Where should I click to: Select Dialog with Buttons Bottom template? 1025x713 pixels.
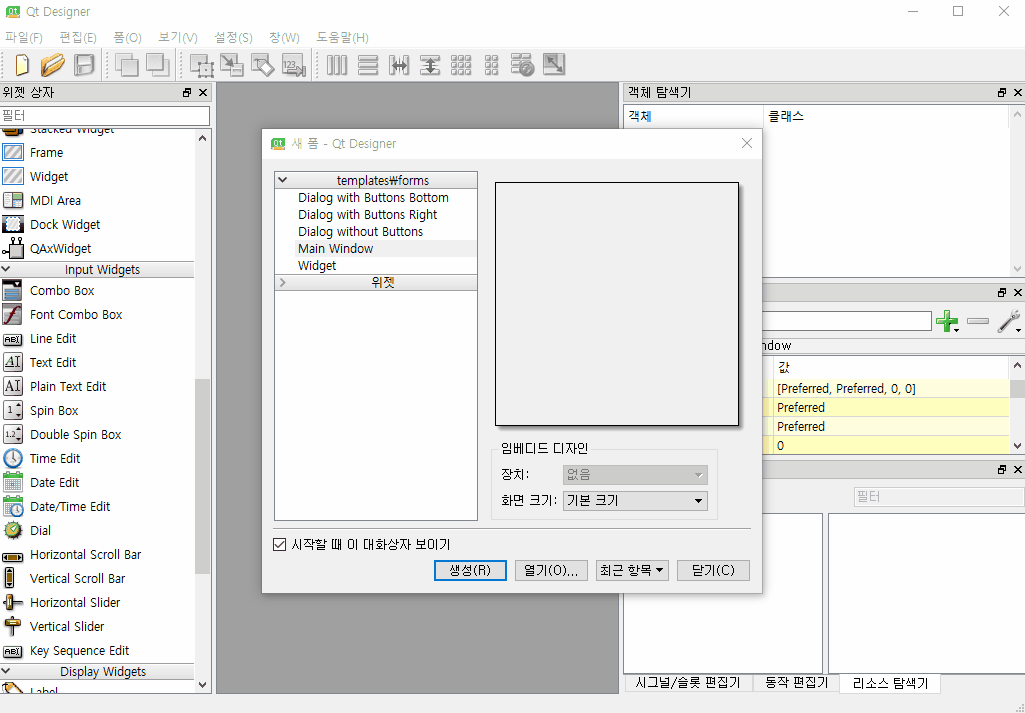tap(373, 197)
